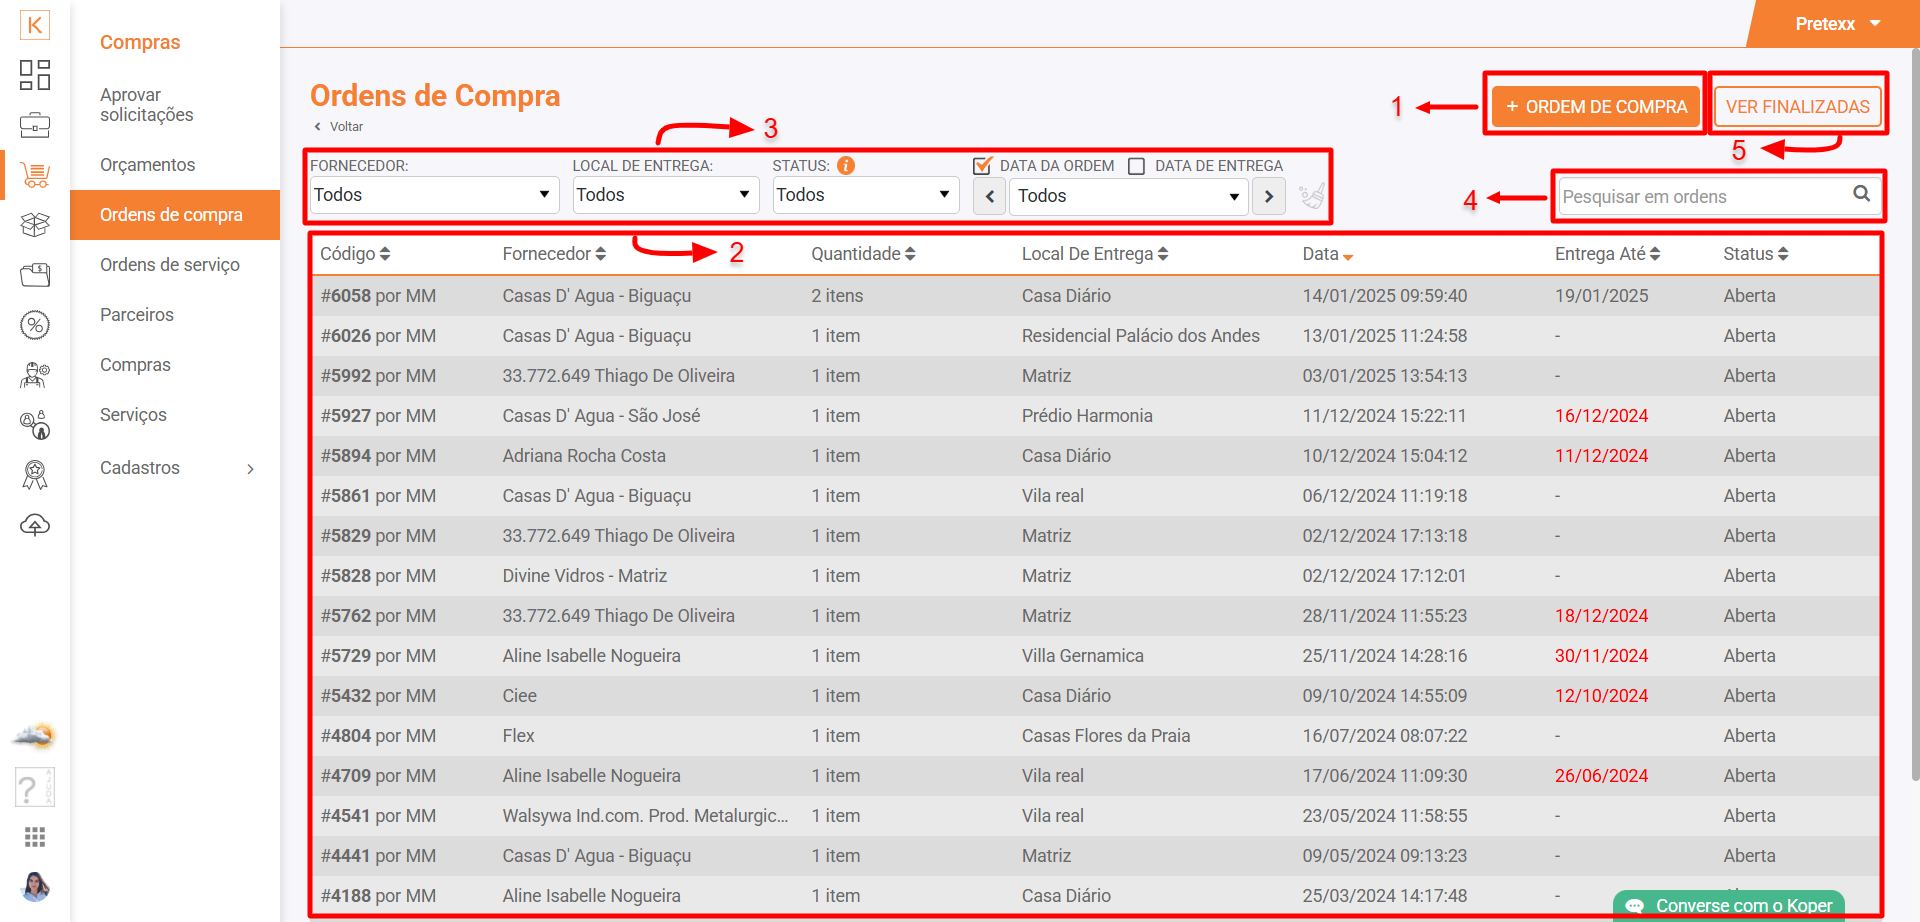Open Ordens de serviço menu item
The image size is (1920, 922).
click(170, 265)
